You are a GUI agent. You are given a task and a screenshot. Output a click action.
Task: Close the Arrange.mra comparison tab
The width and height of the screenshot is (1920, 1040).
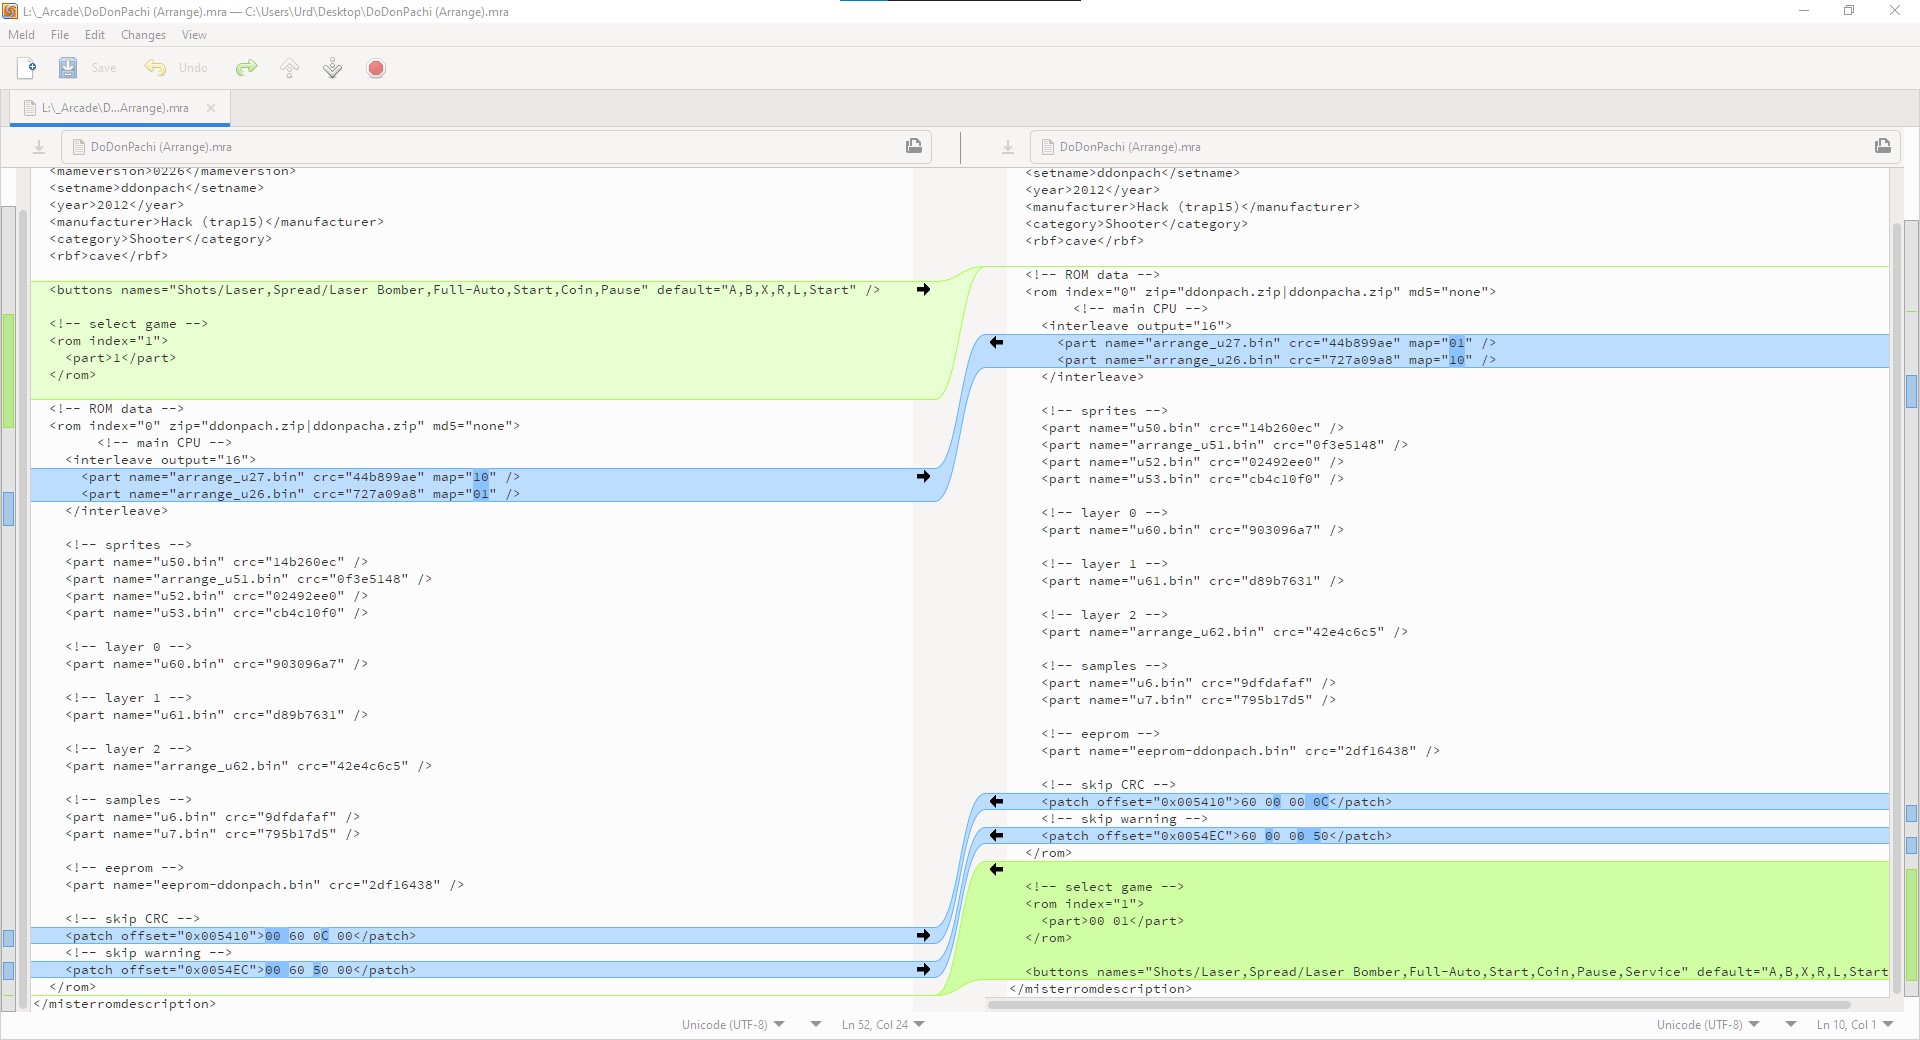211,108
